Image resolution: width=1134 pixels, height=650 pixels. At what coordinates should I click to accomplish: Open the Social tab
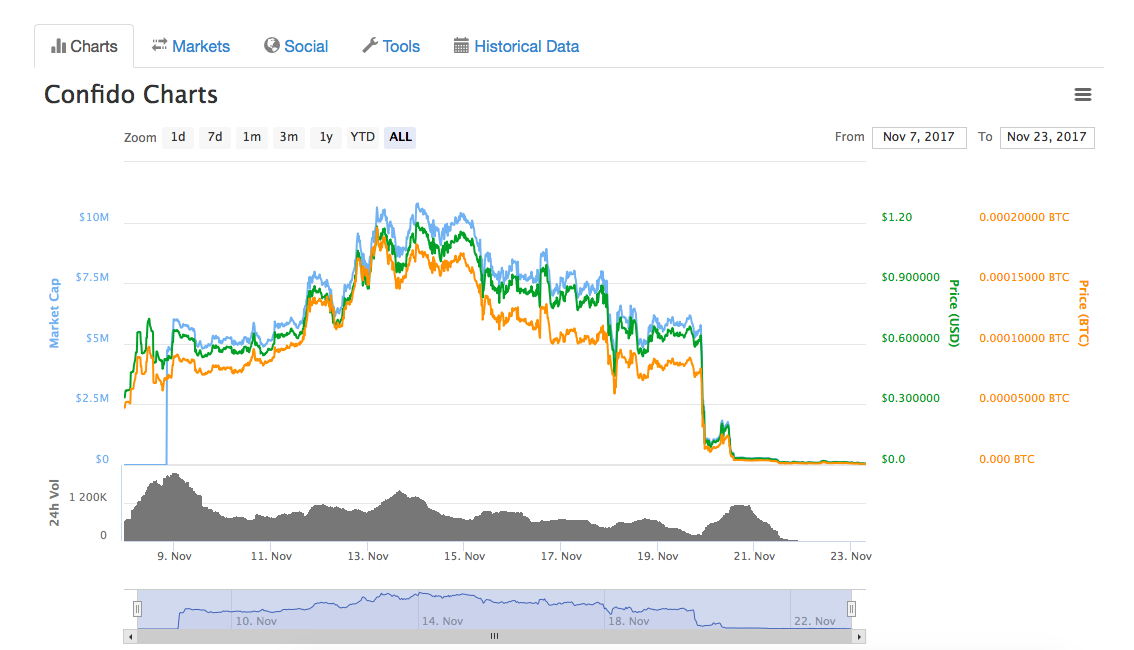(297, 46)
